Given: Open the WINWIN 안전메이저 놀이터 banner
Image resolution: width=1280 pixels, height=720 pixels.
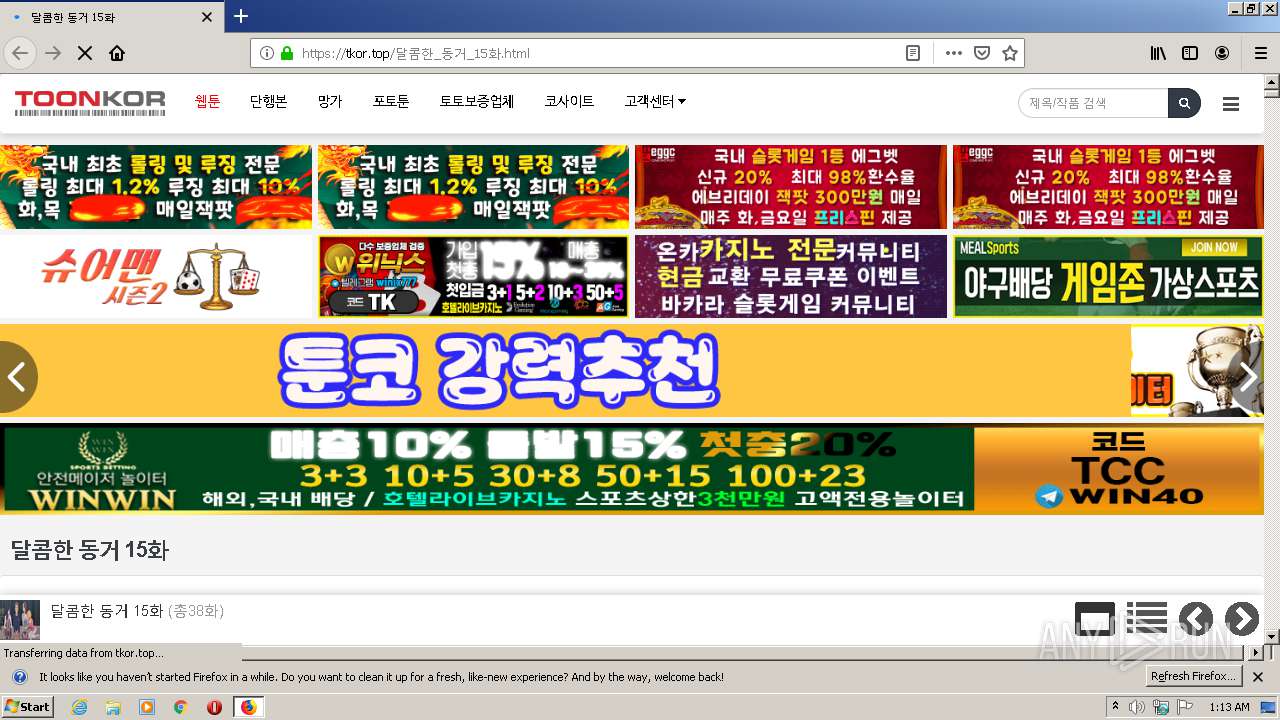Looking at the screenshot, I should (632, 469).
